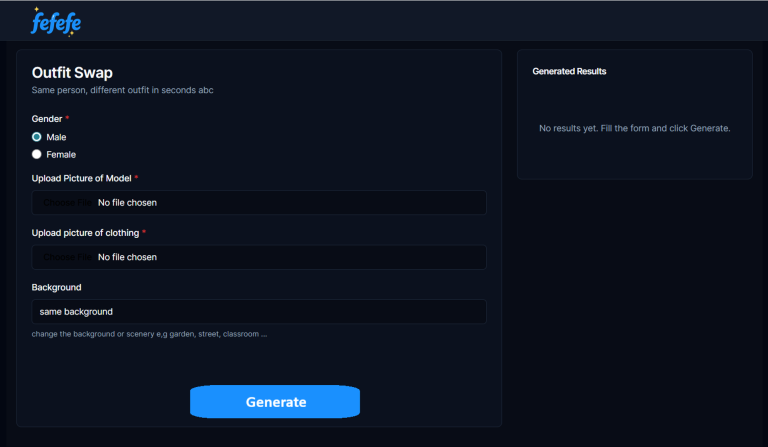Image resolution: width=768 pixels, height=447 pixels.
Task: Click the Male option label text
Action: pos(56,137)
